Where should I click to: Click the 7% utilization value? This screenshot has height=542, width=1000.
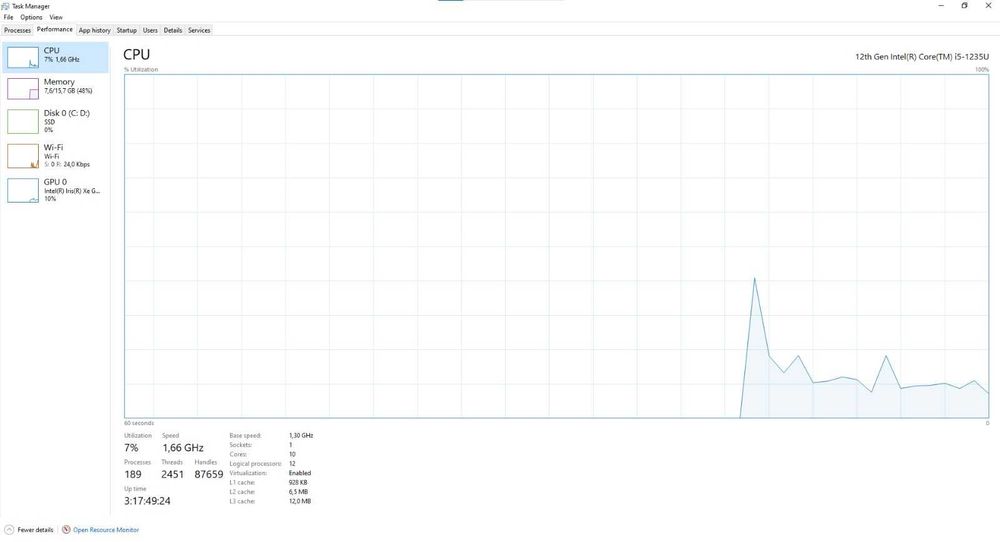(x=131, y=448)
